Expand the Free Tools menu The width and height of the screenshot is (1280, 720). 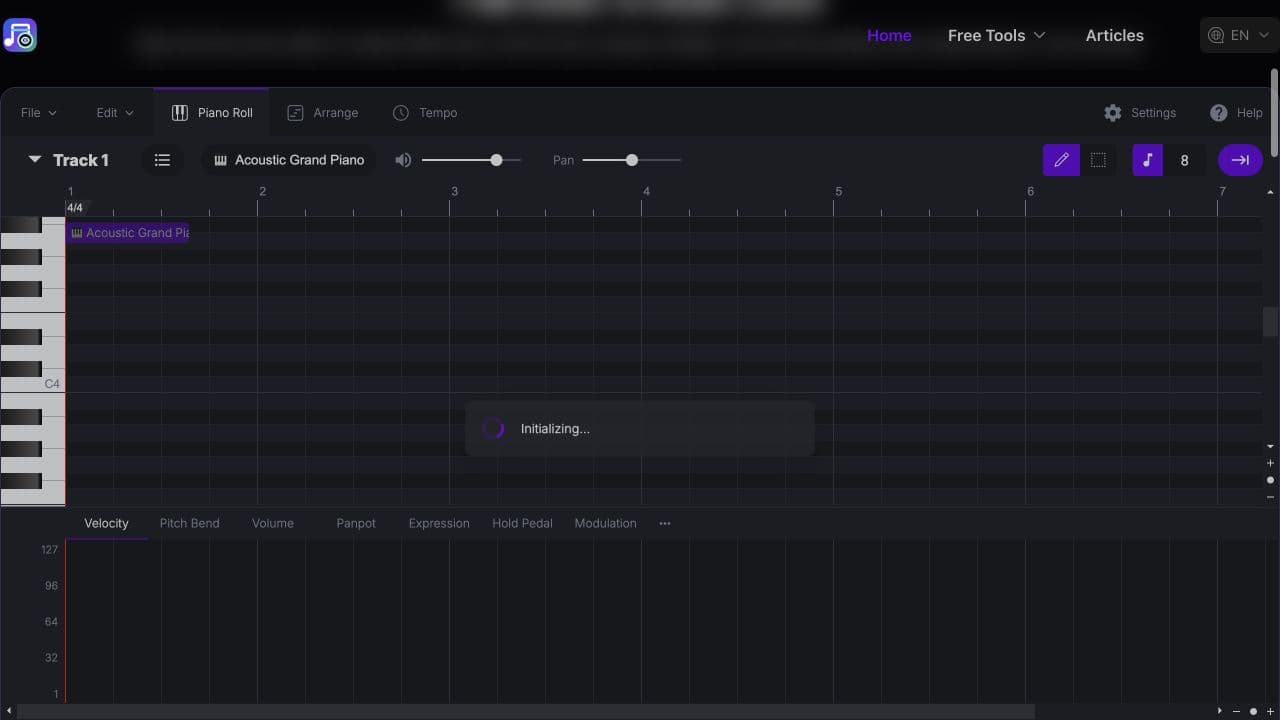tap(997, 35)
